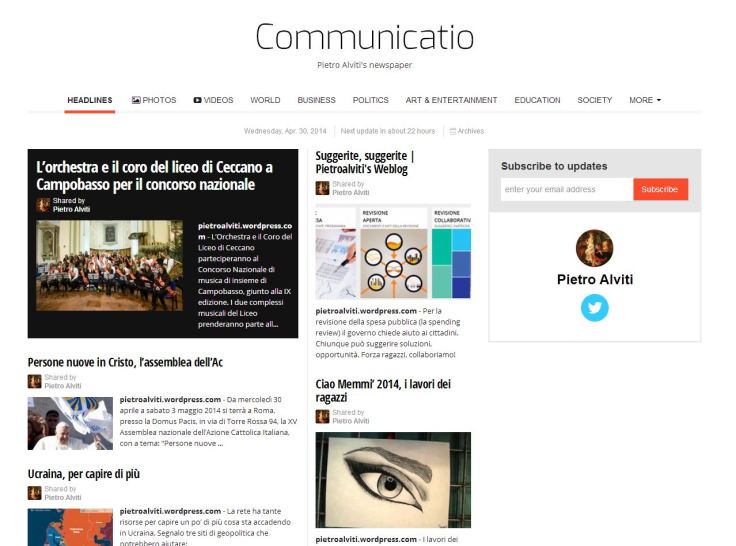736x546 pixels.
Task: Click the Twitter bird icon under Pietro Alviti
Action: pyautogui.click(x=594, y=308)
